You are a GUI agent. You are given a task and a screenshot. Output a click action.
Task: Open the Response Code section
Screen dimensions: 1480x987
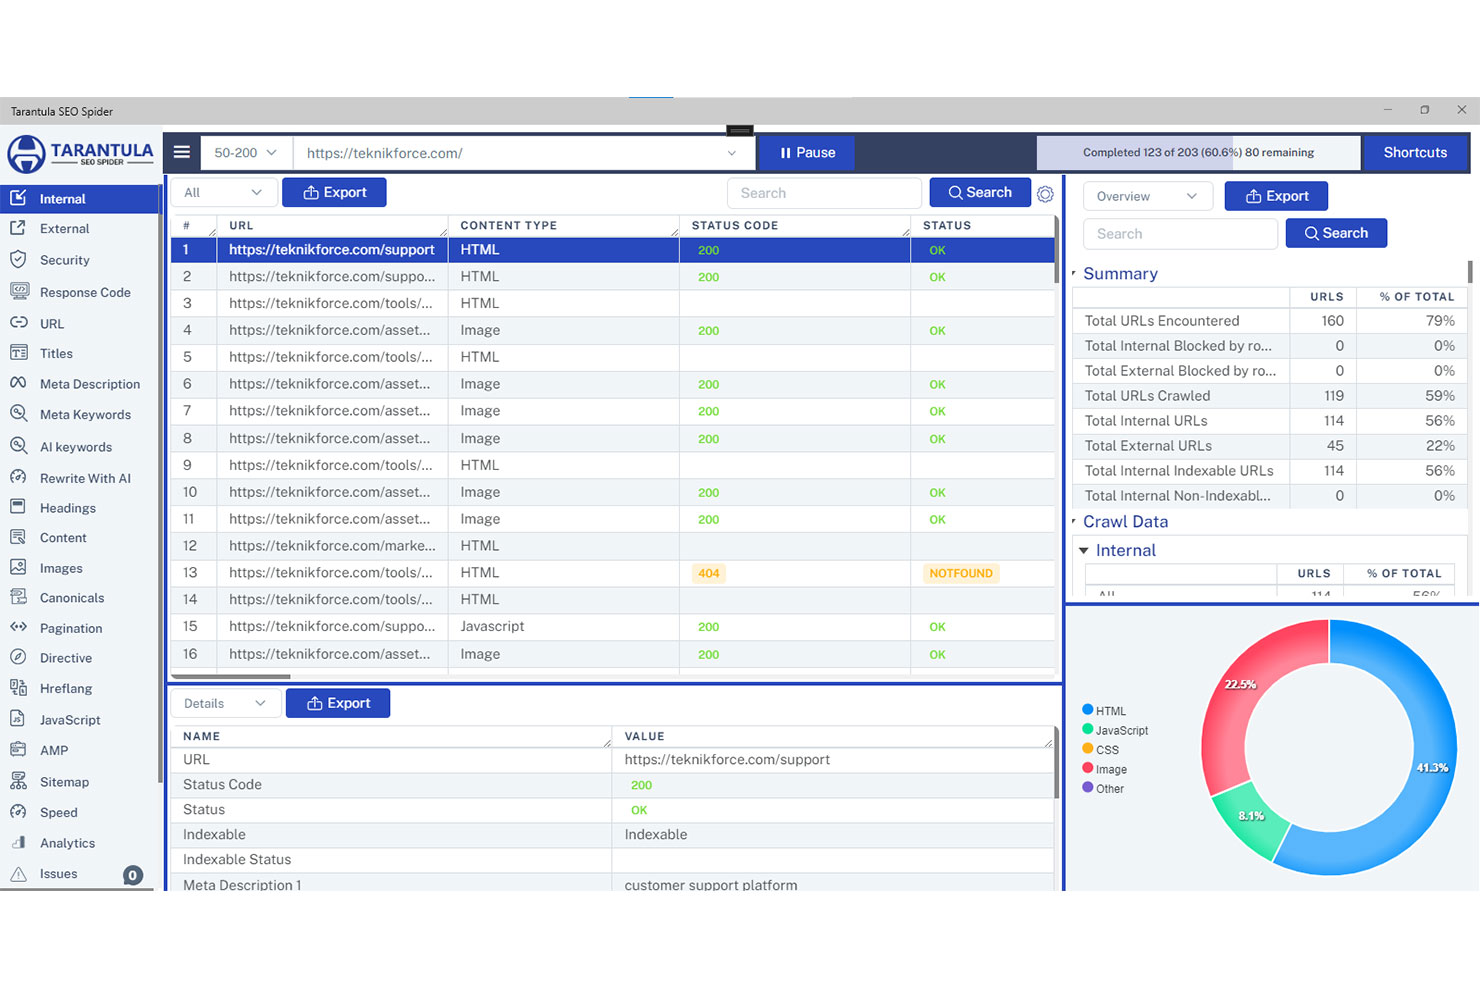(84, 292)
